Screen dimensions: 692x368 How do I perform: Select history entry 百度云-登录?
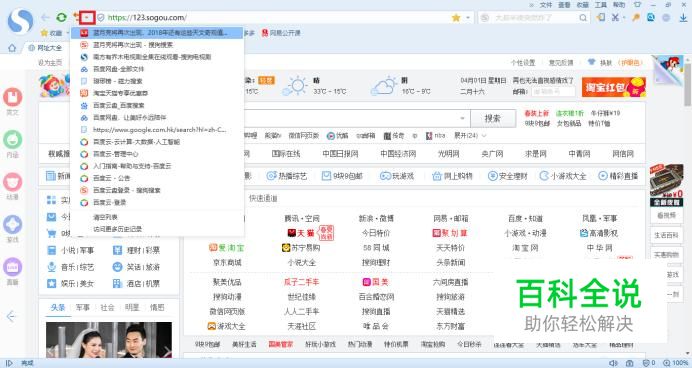point(157,203)
